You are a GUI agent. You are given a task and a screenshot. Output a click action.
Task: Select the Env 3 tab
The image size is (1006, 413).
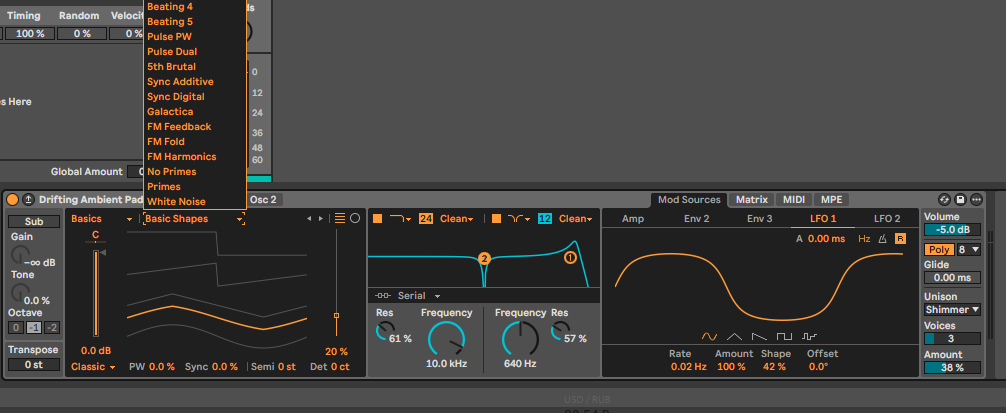click(760, 219)
